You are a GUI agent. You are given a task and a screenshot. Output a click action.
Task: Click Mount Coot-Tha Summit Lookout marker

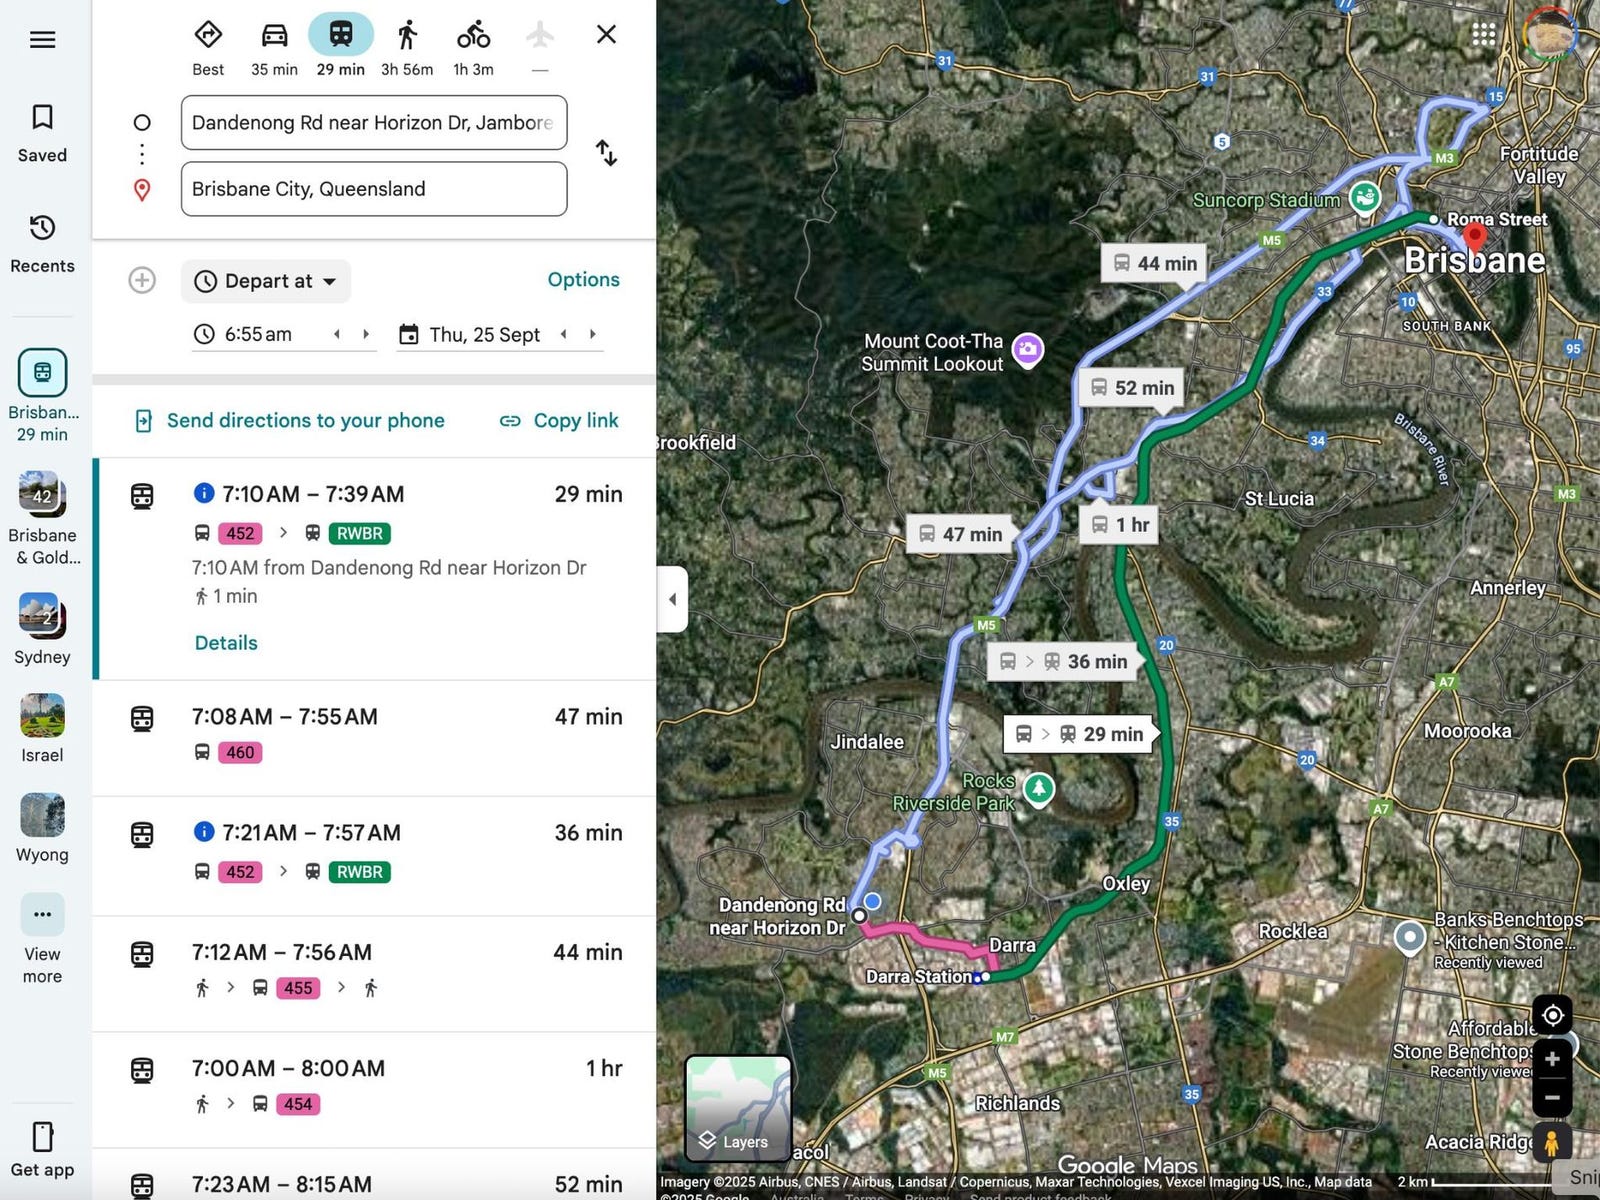[1028, 350]
